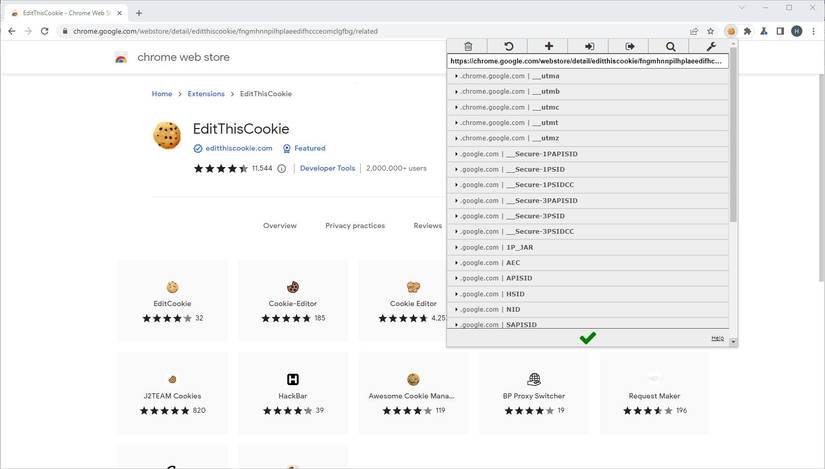This screenshot has height=469, width=825.
Task: Bookmark this page with star icon
Action: click(x=711, y=31)
